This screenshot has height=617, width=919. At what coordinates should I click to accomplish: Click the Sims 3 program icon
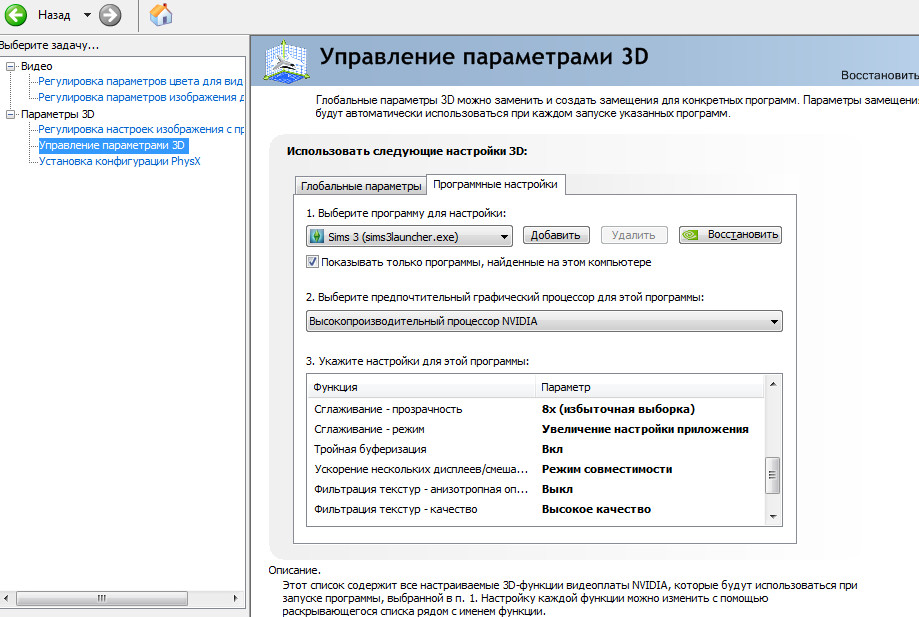point(317,236)
